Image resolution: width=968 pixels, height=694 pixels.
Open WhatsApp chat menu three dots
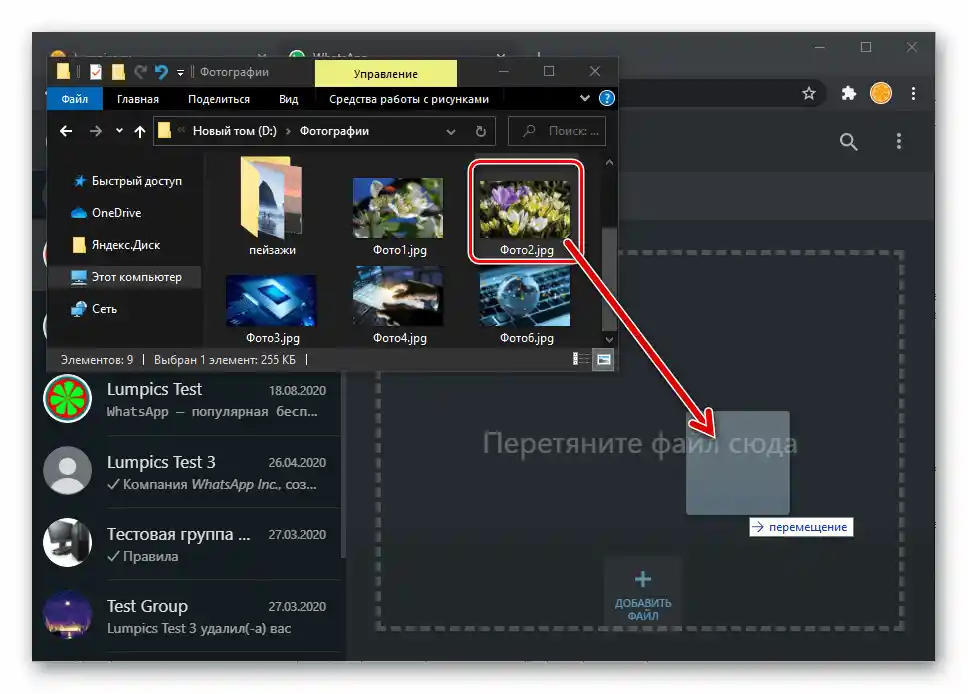point(899,141)
